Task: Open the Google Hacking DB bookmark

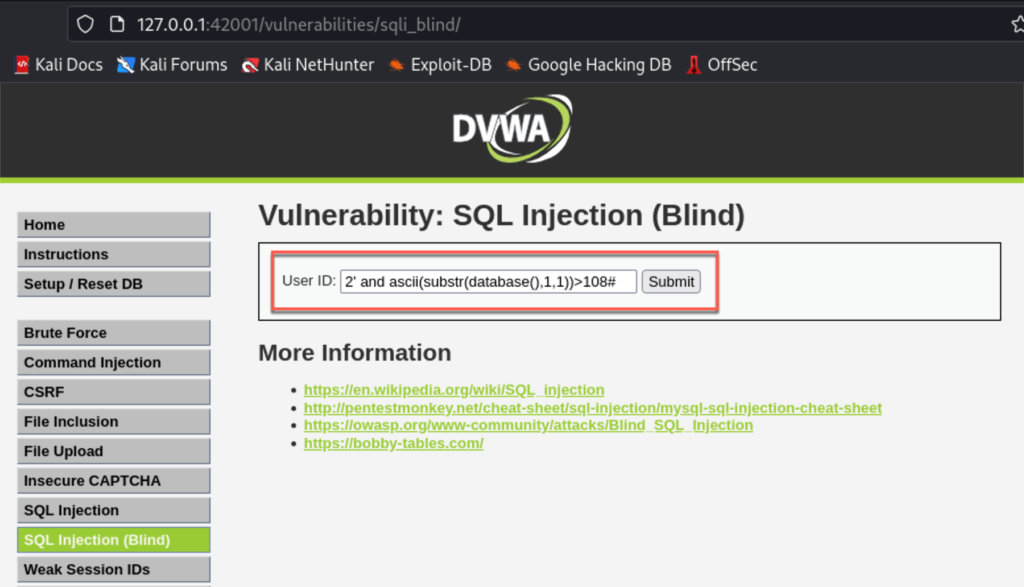Action: coord(588,65)
